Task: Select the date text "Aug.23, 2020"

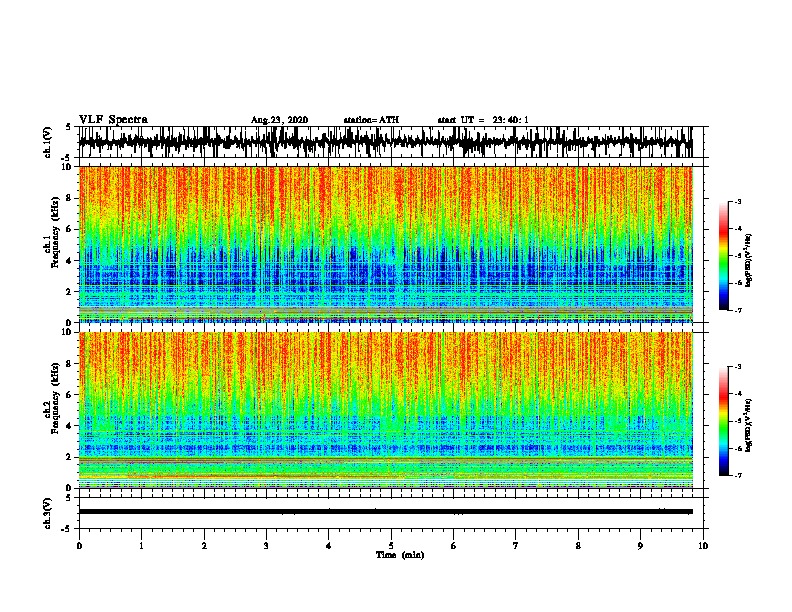Action: [279, 120]
